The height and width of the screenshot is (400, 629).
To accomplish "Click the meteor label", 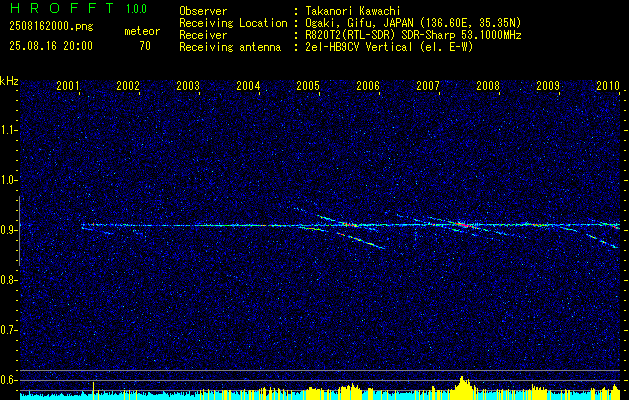I will point(142,31).
